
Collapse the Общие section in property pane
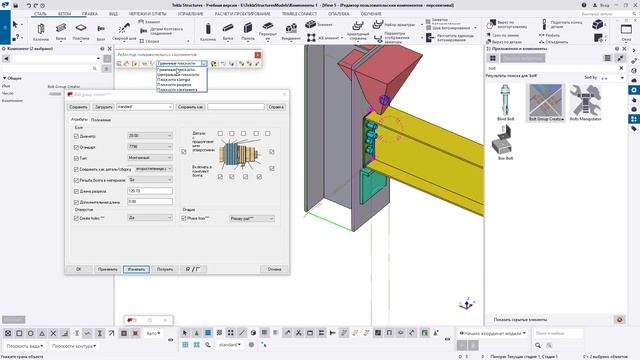click(4, 78)
